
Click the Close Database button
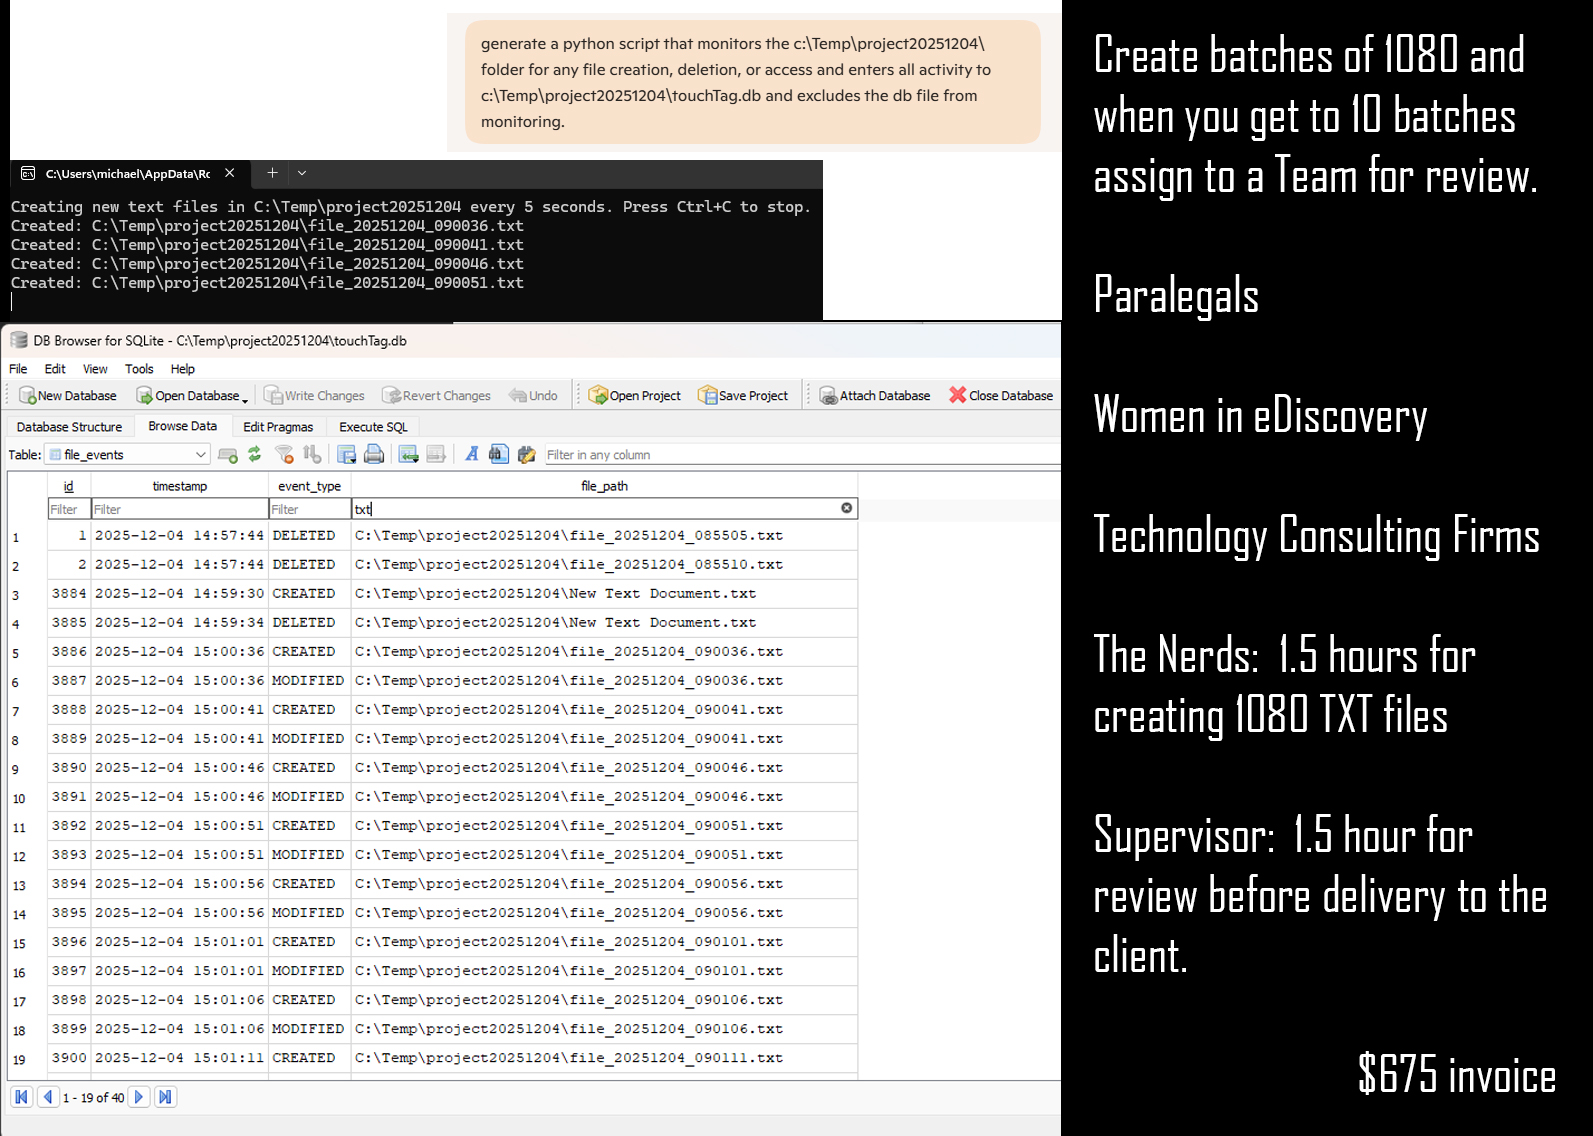(1000, 396)
